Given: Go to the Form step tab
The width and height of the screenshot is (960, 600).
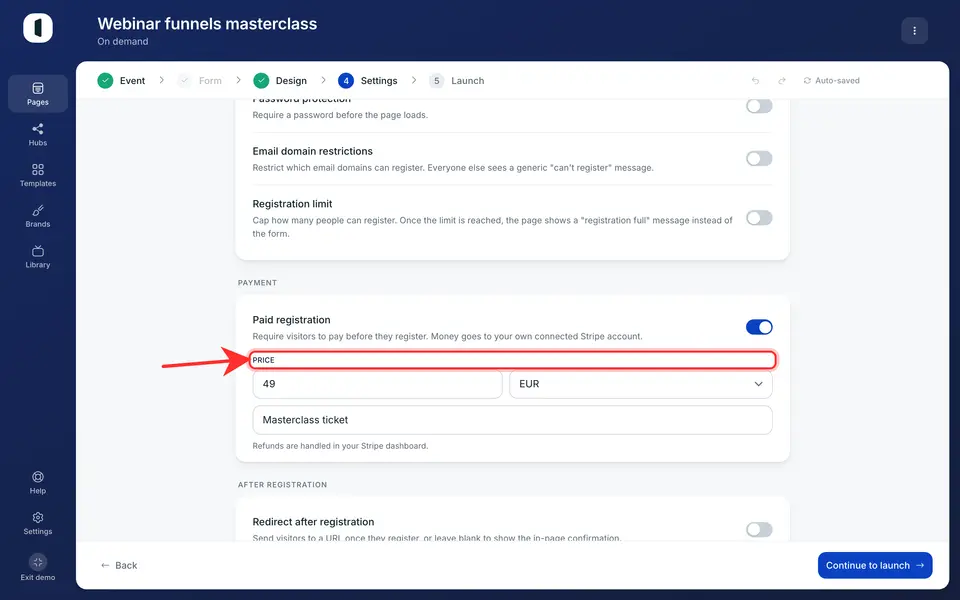Looking at the screenshot, I should pos(200,81).
